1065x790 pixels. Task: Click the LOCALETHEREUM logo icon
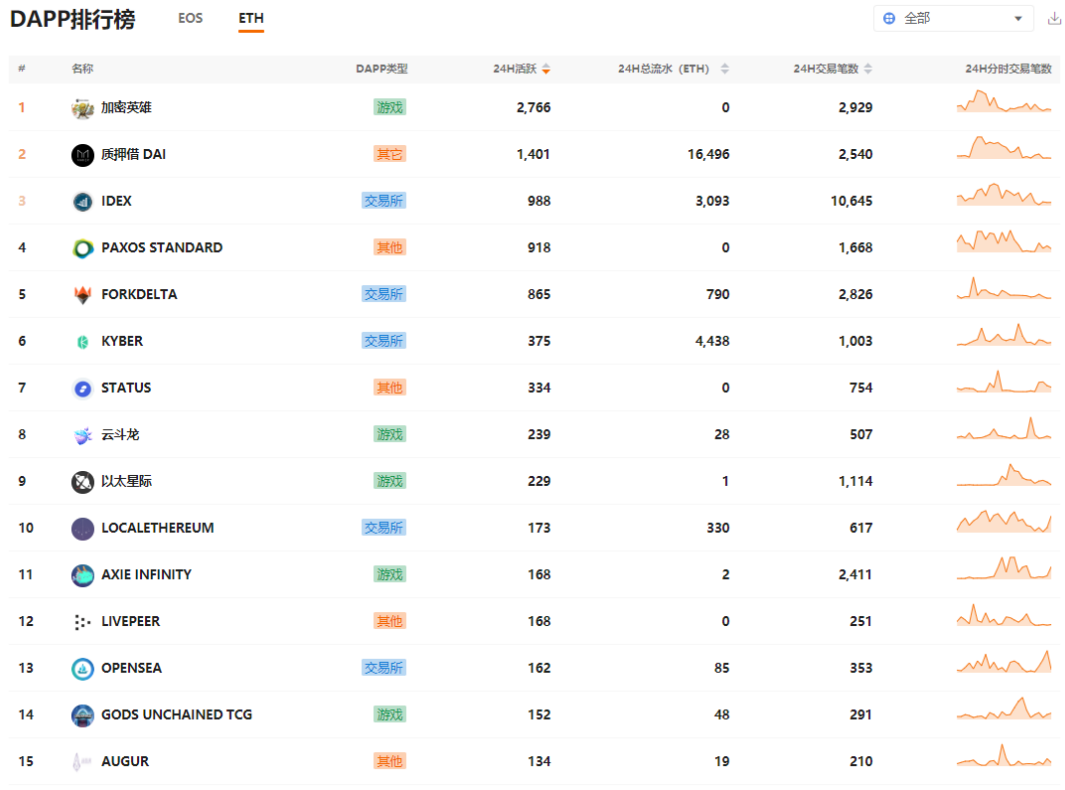click(x=83, y=528)
